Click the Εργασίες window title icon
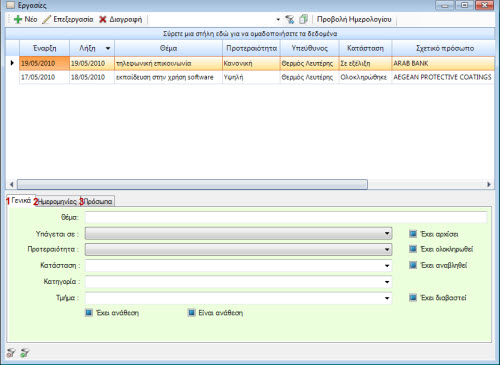 pos(11,5)
